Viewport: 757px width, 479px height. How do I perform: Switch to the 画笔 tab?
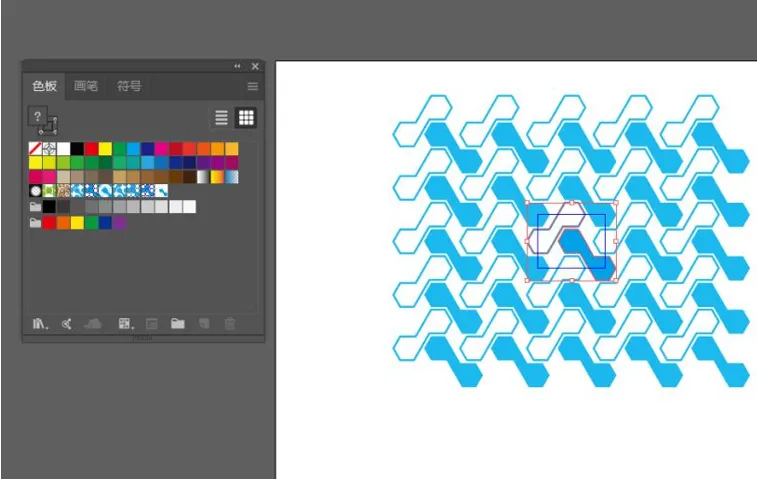pyautogui.click(x=86, y=86)
